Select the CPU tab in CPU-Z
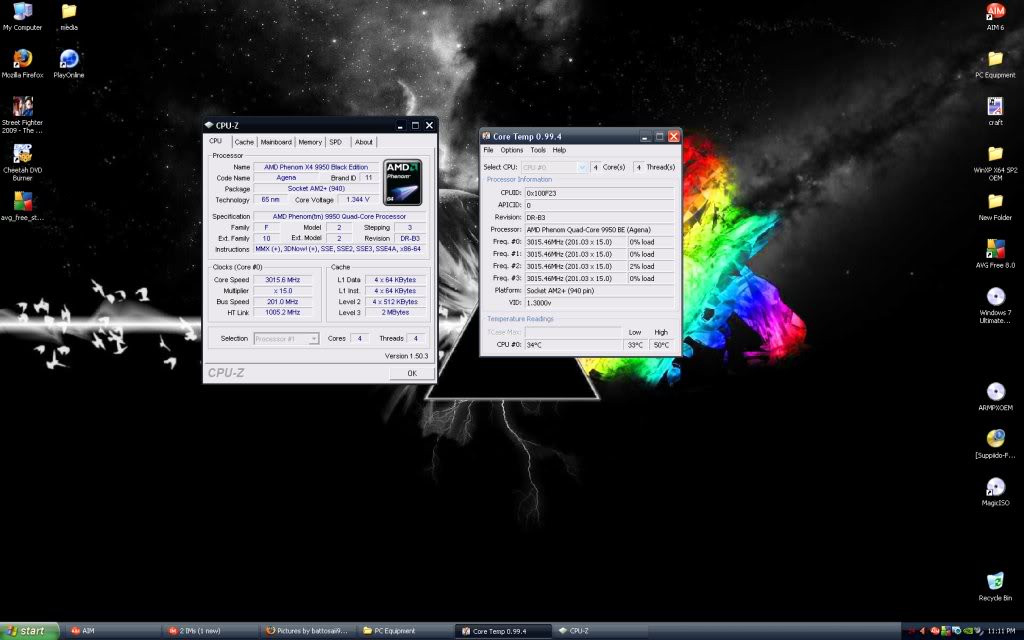 pyautogui.click(x=216, y=141)
